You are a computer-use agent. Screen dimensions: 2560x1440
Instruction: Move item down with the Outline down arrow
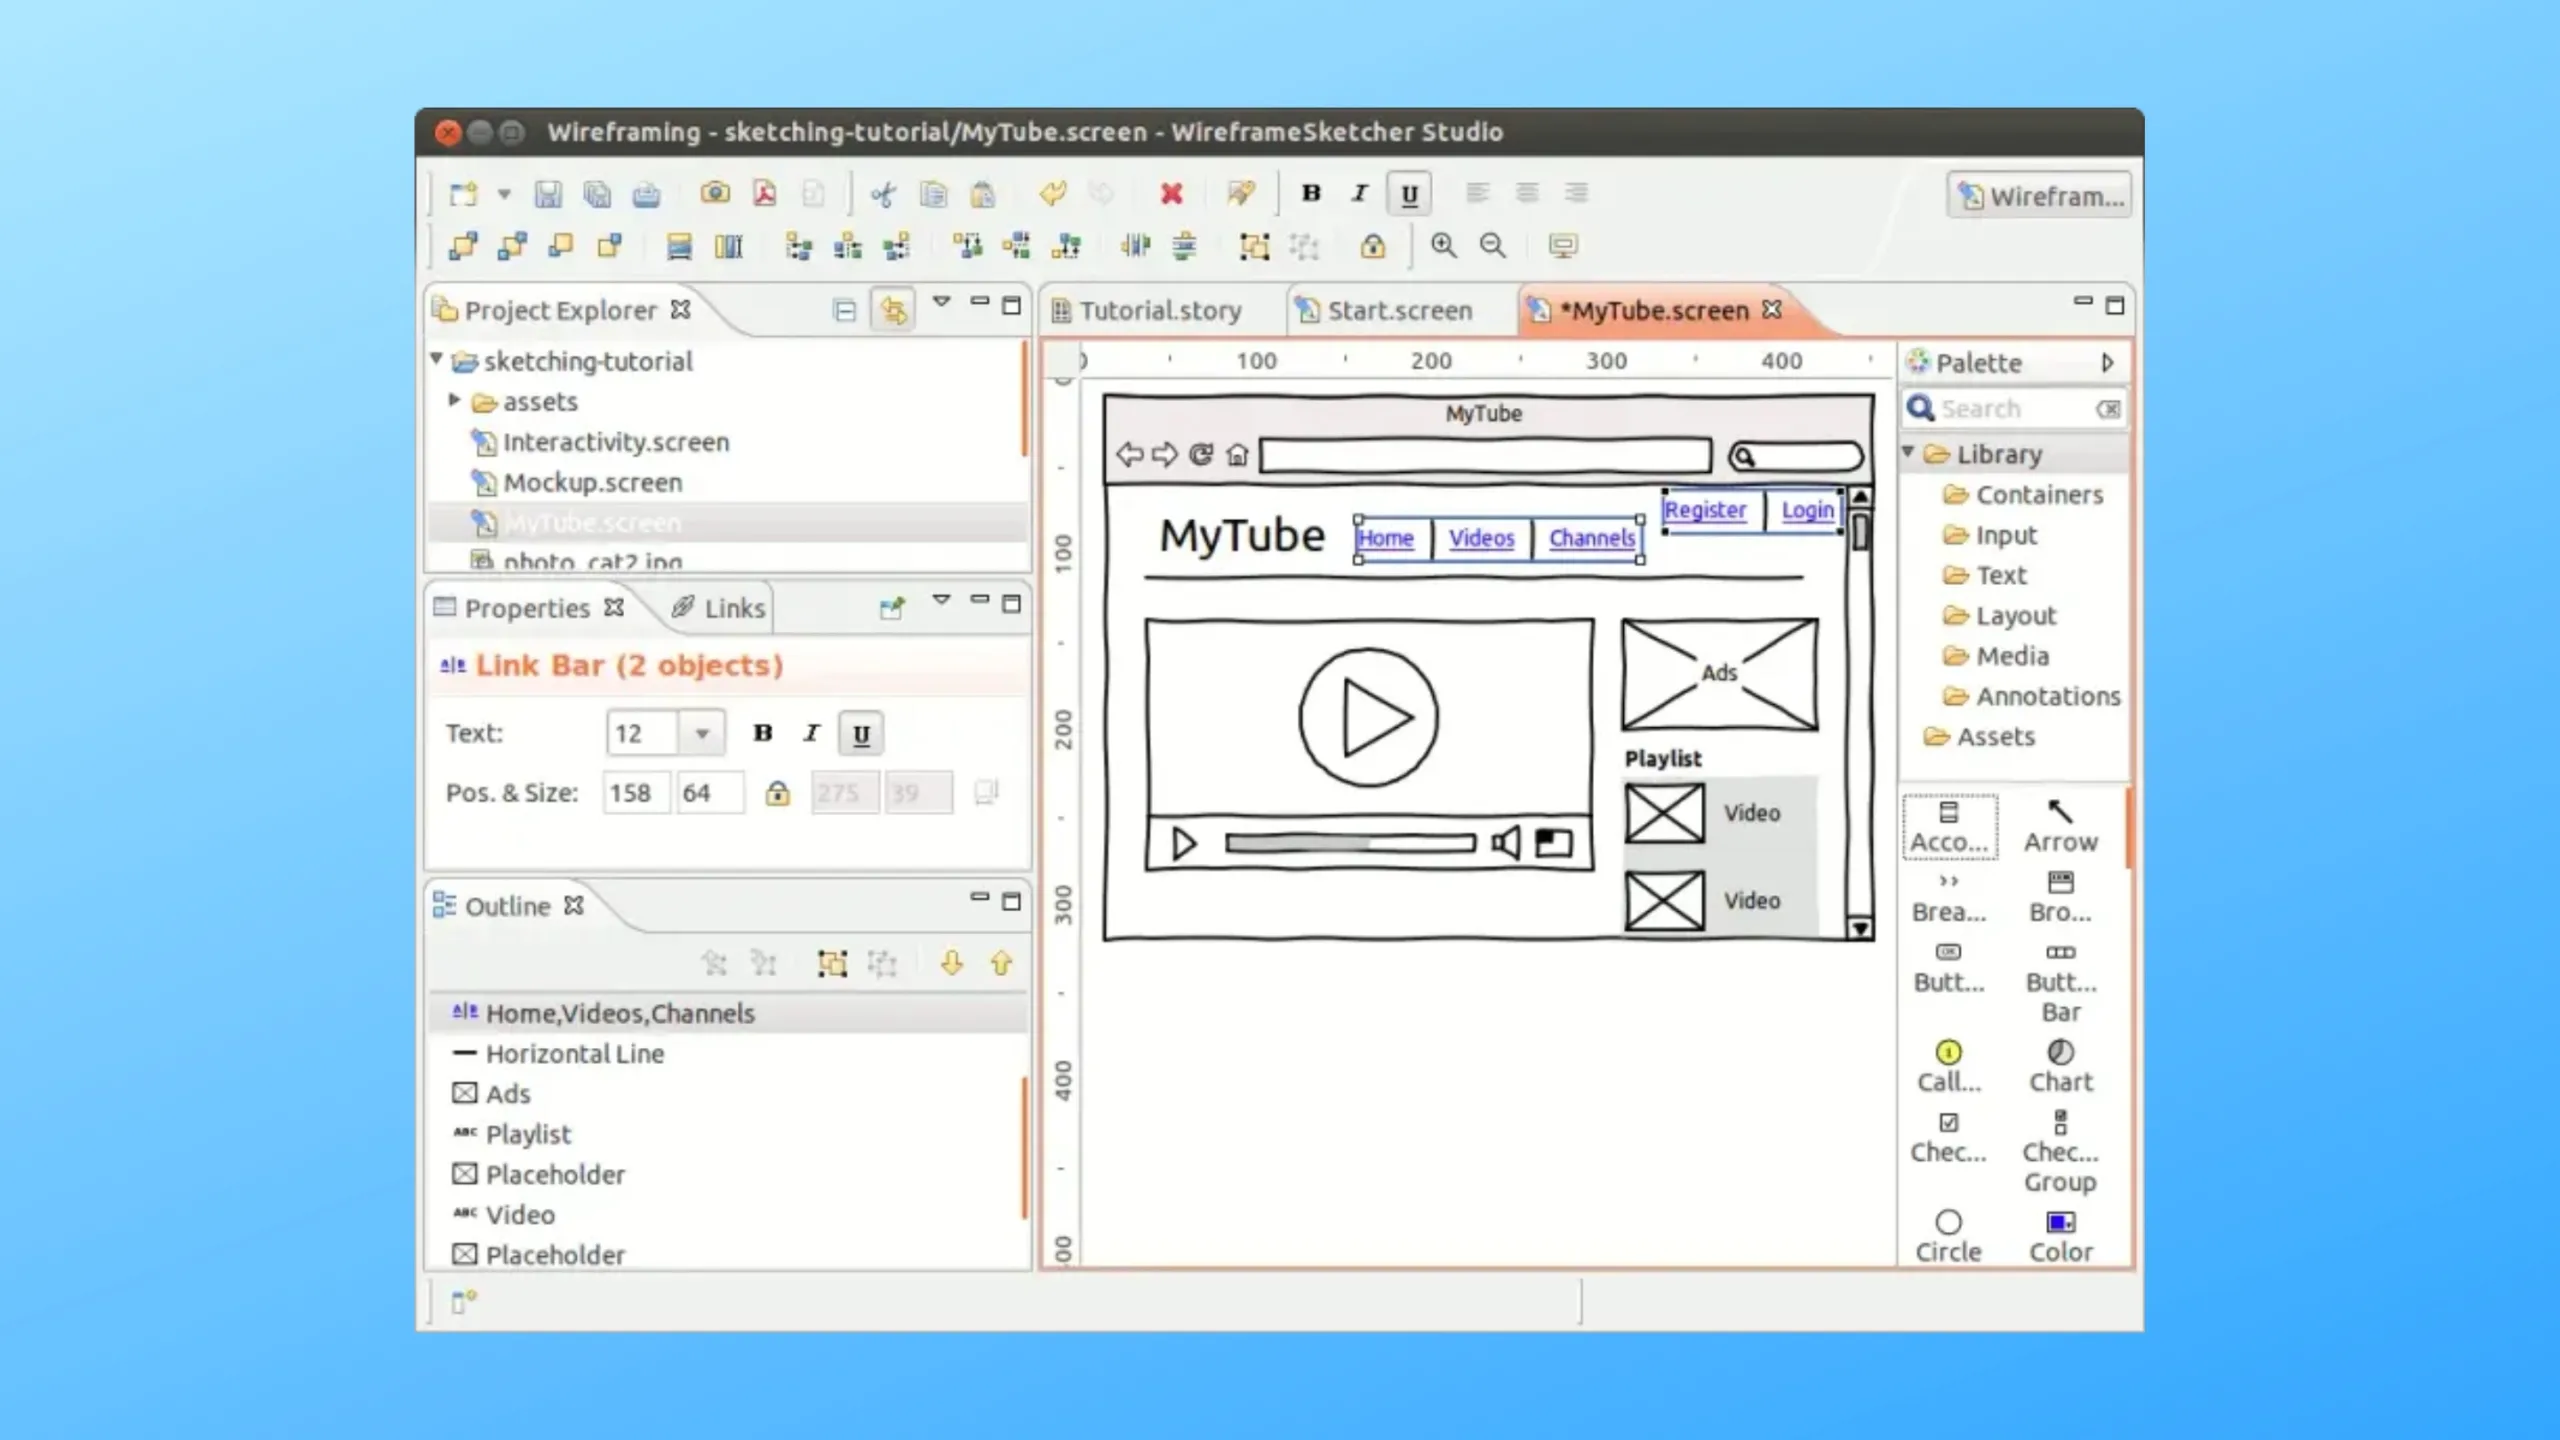[952, 963]
